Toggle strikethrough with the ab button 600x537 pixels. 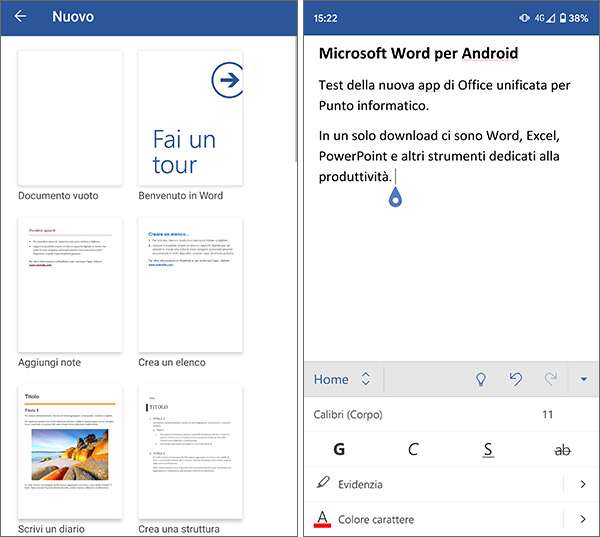(x=562, y=450)
